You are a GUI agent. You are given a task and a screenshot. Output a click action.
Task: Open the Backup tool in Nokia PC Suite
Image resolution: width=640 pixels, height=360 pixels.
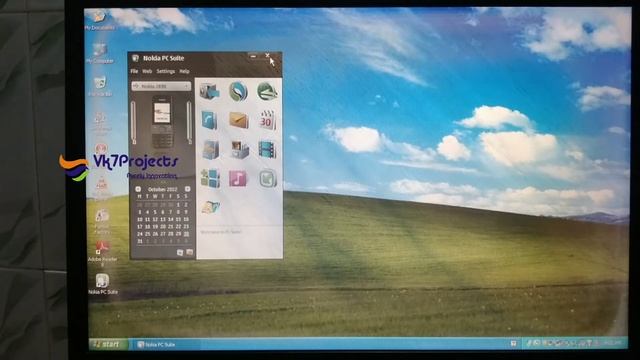(210, 91)
